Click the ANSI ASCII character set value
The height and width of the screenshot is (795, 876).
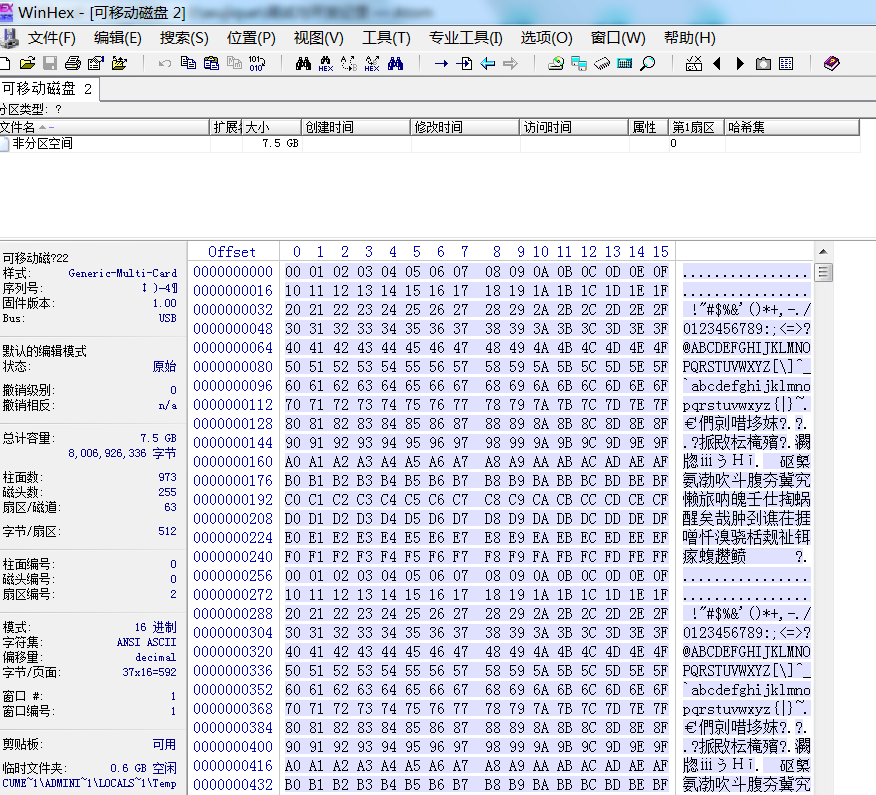coord(146,642)
